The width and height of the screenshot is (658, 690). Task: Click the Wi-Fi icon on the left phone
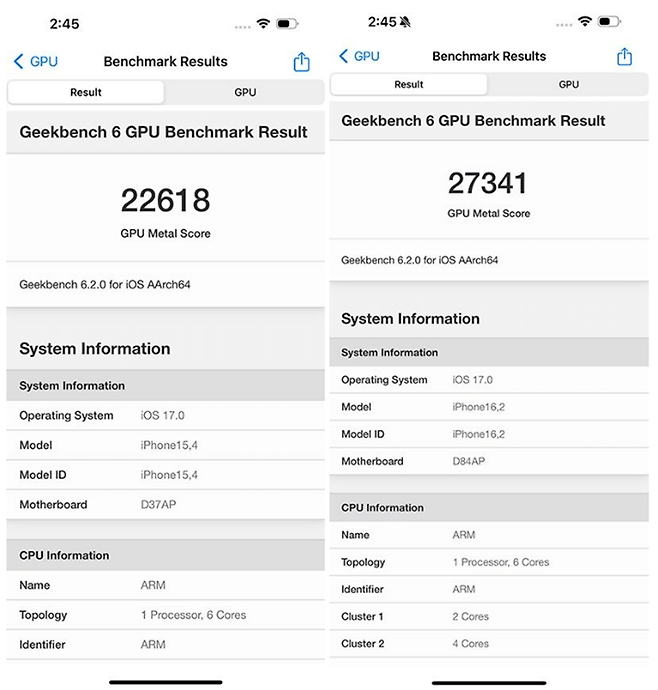pyautogui.click(x=263, y=23)
